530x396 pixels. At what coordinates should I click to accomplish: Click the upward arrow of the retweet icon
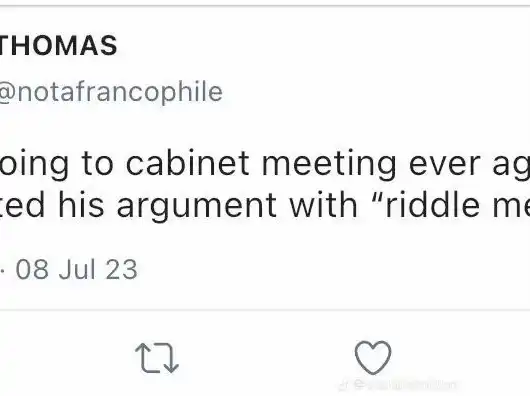tap(144, 356)
